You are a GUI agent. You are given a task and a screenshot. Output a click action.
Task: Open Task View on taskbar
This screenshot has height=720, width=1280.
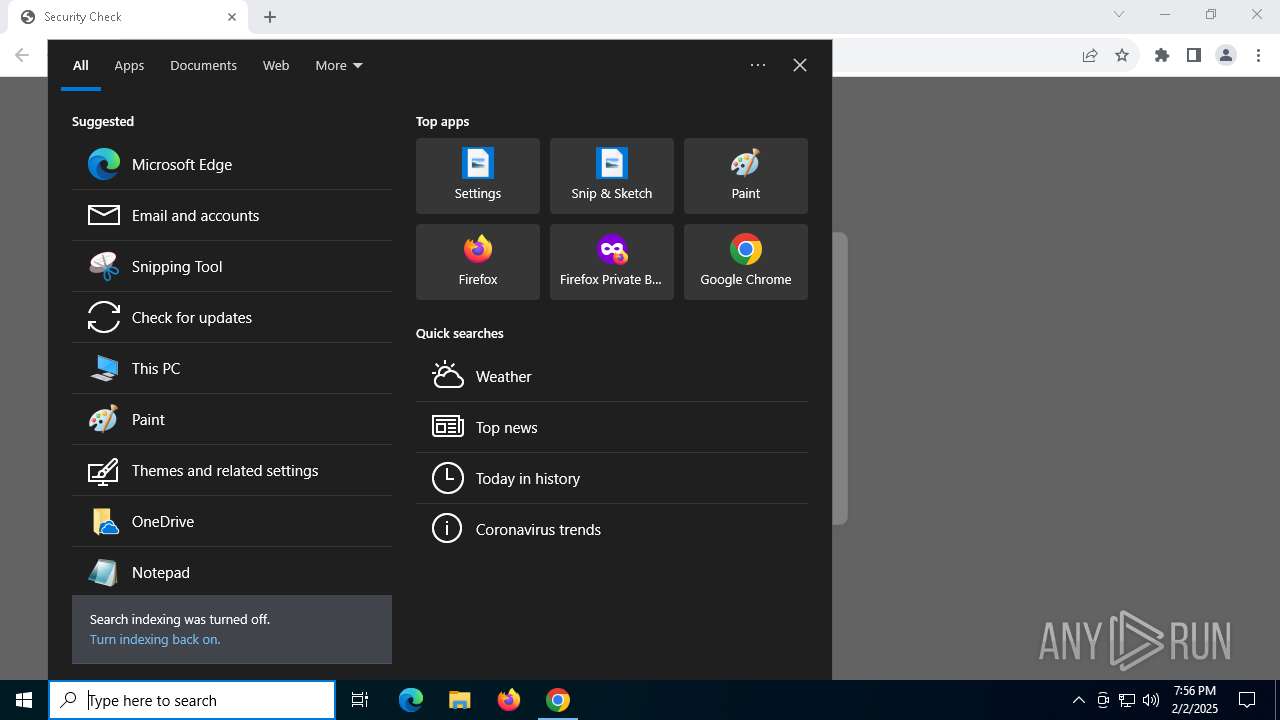pyautogui.click(x=360, y=700)
